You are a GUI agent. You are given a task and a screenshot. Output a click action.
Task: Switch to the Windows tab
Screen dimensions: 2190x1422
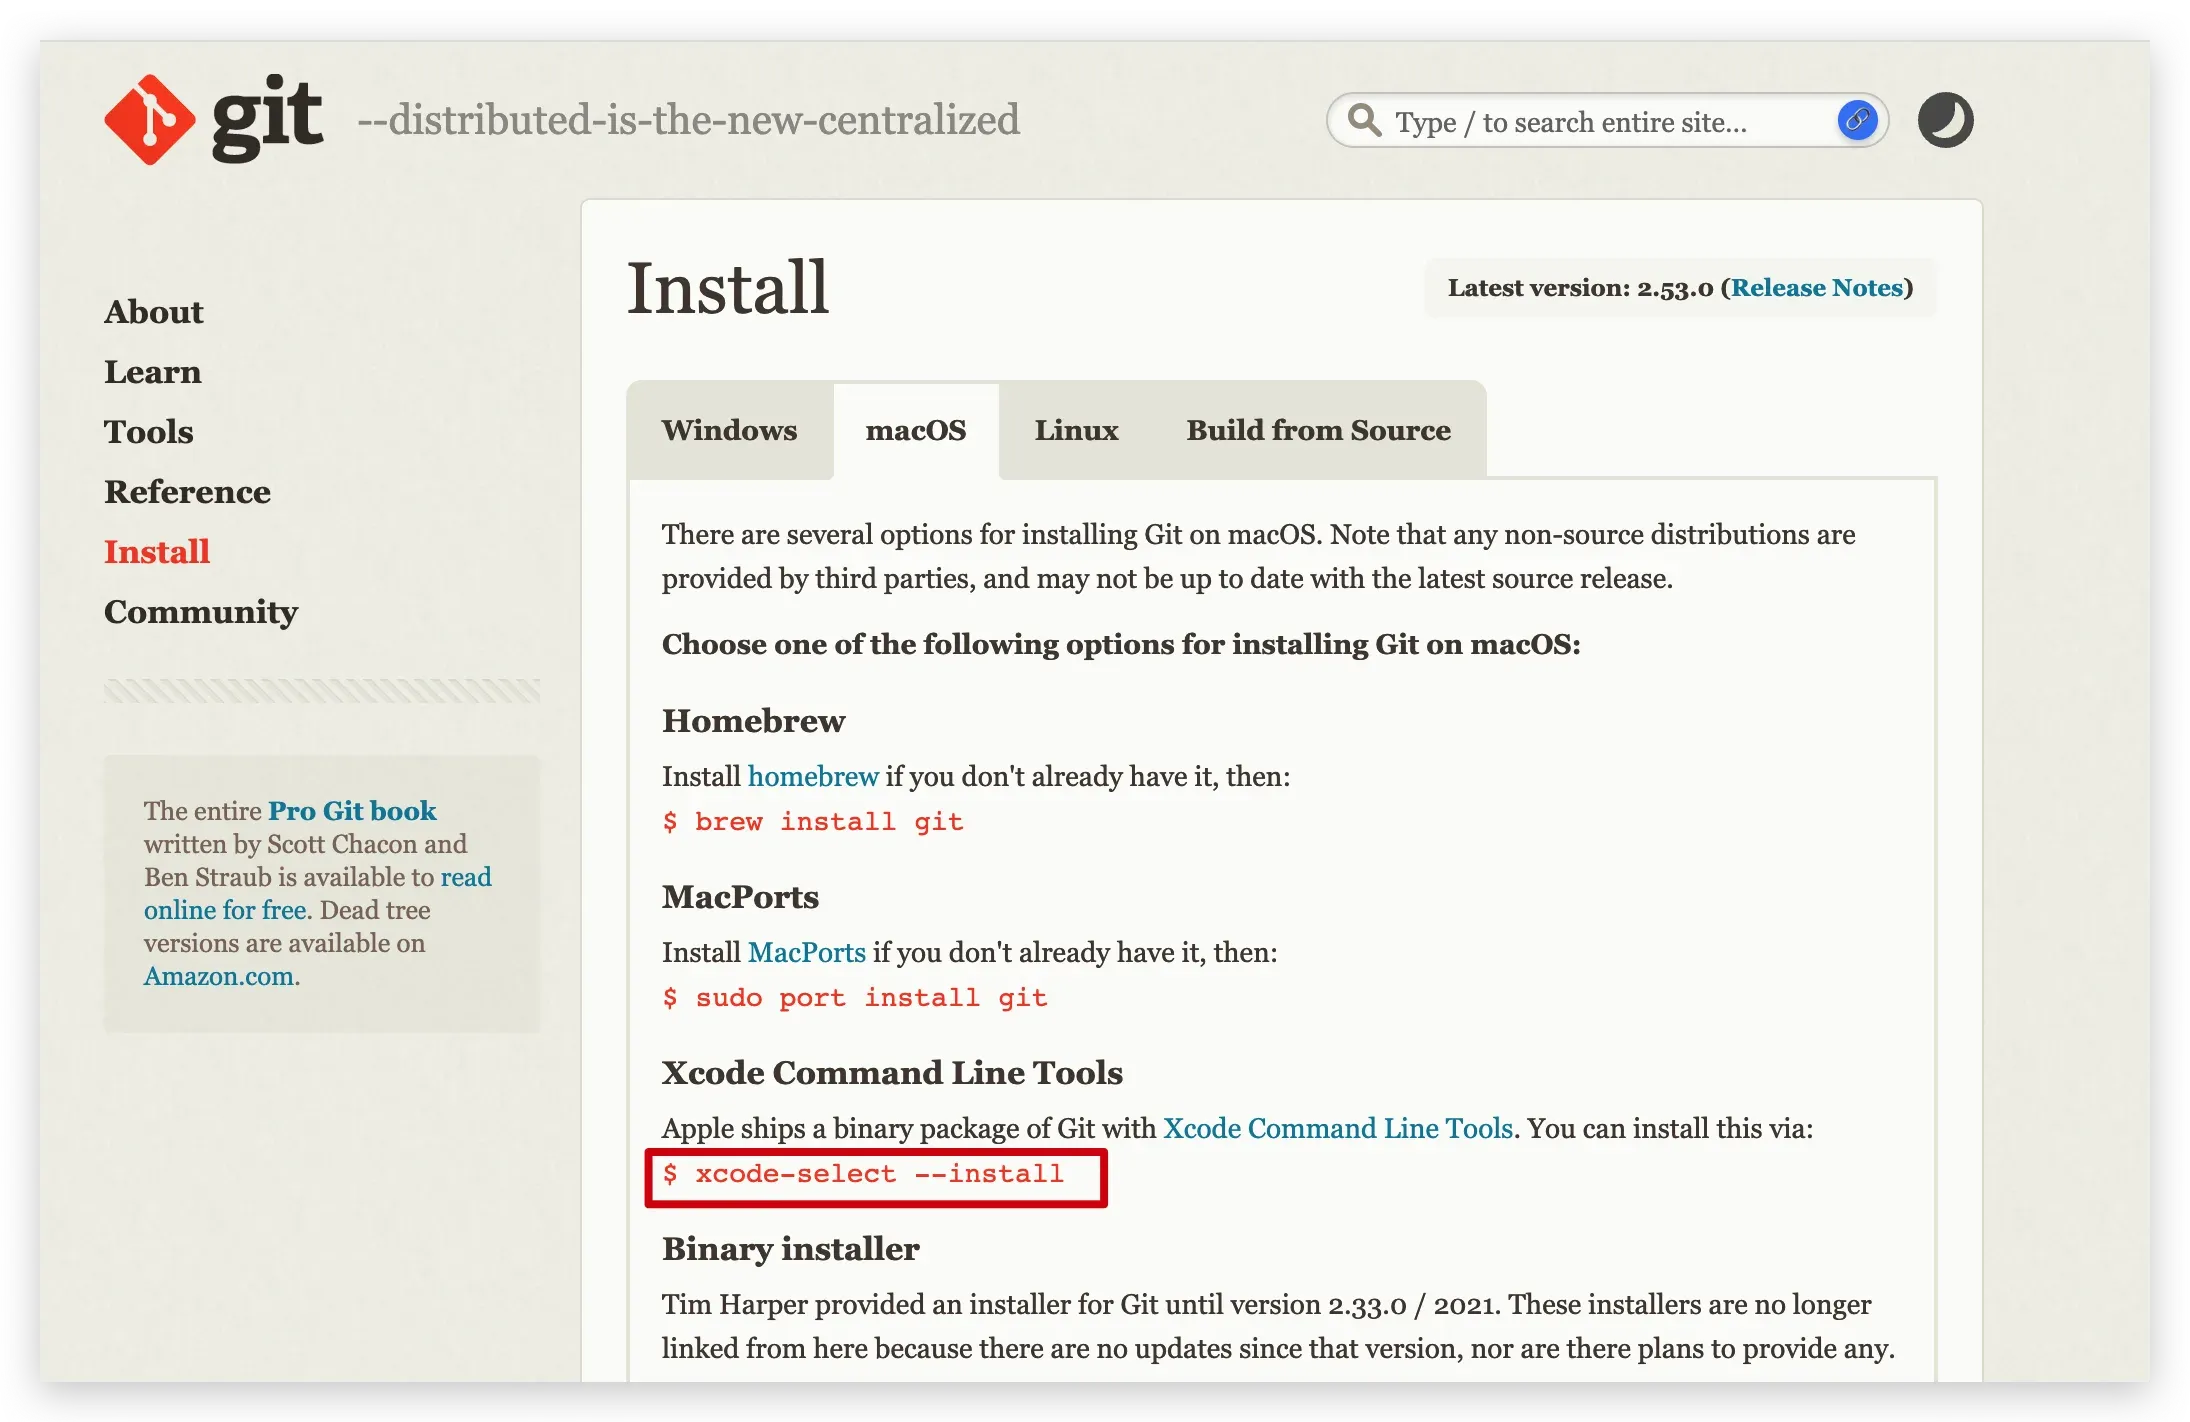point(729,430)
